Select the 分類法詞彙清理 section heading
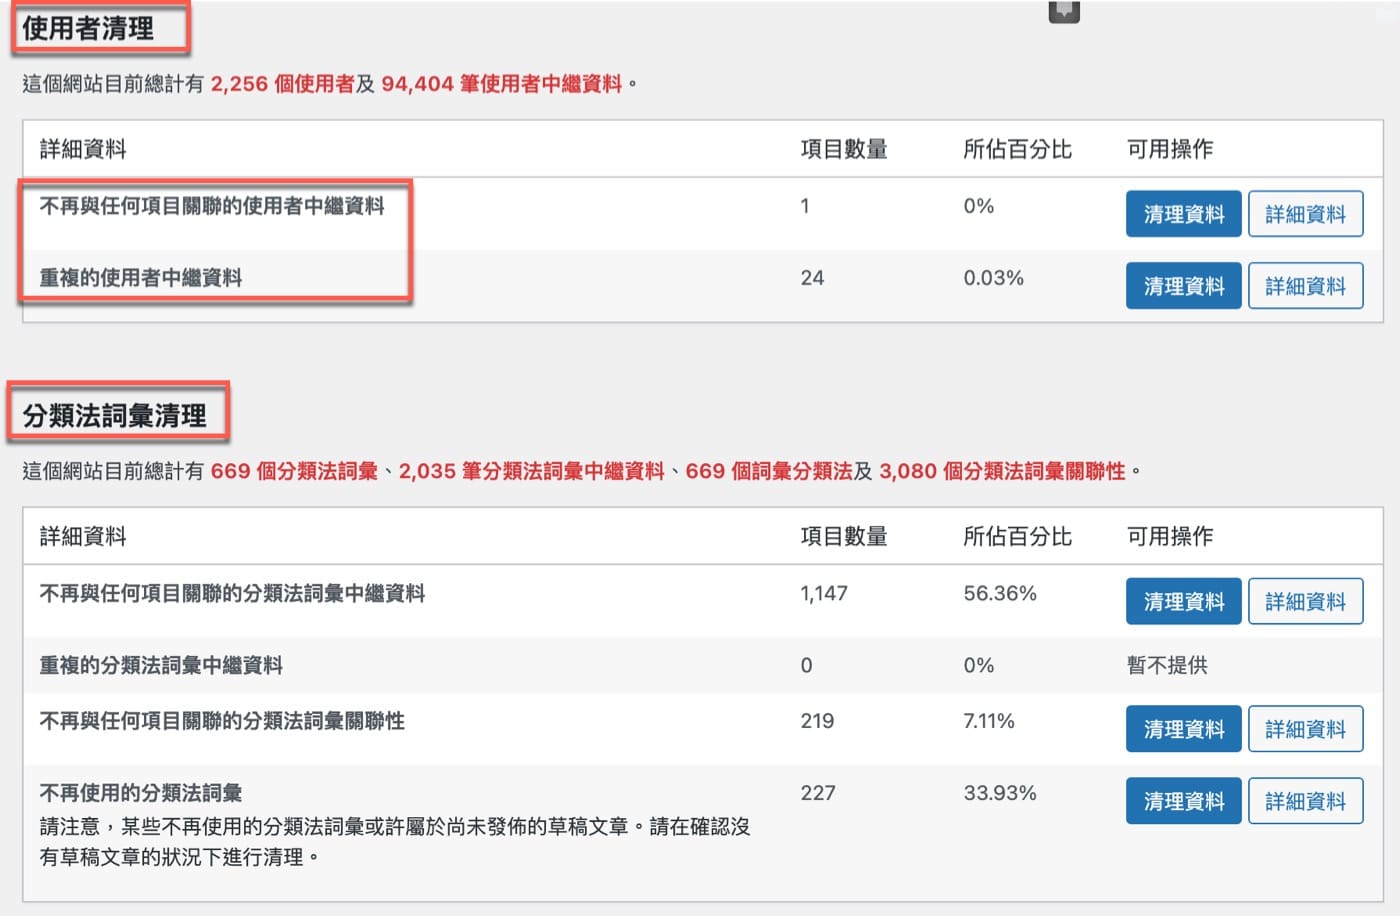 pos(114,415)
